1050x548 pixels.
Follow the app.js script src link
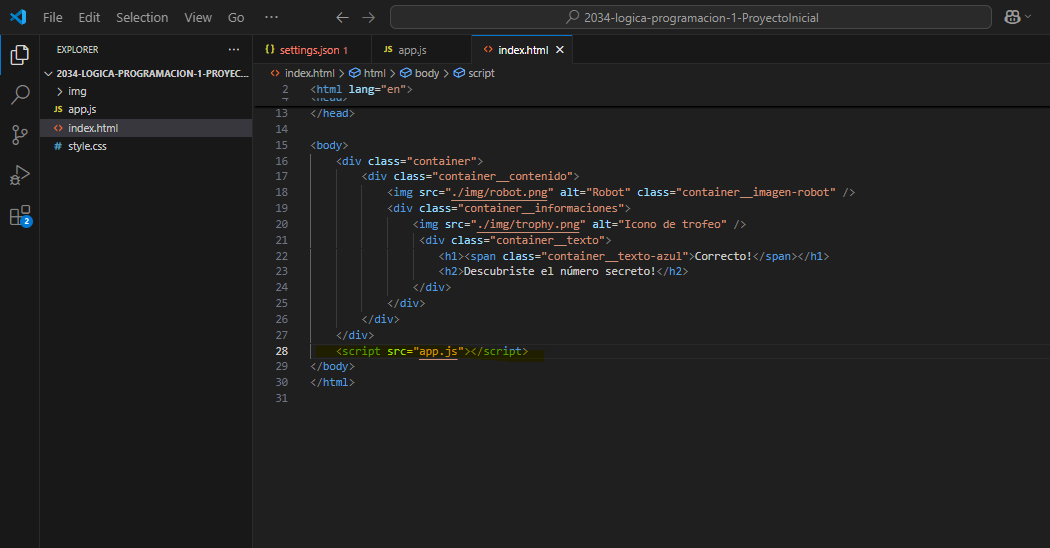click(x=438, y=351)
